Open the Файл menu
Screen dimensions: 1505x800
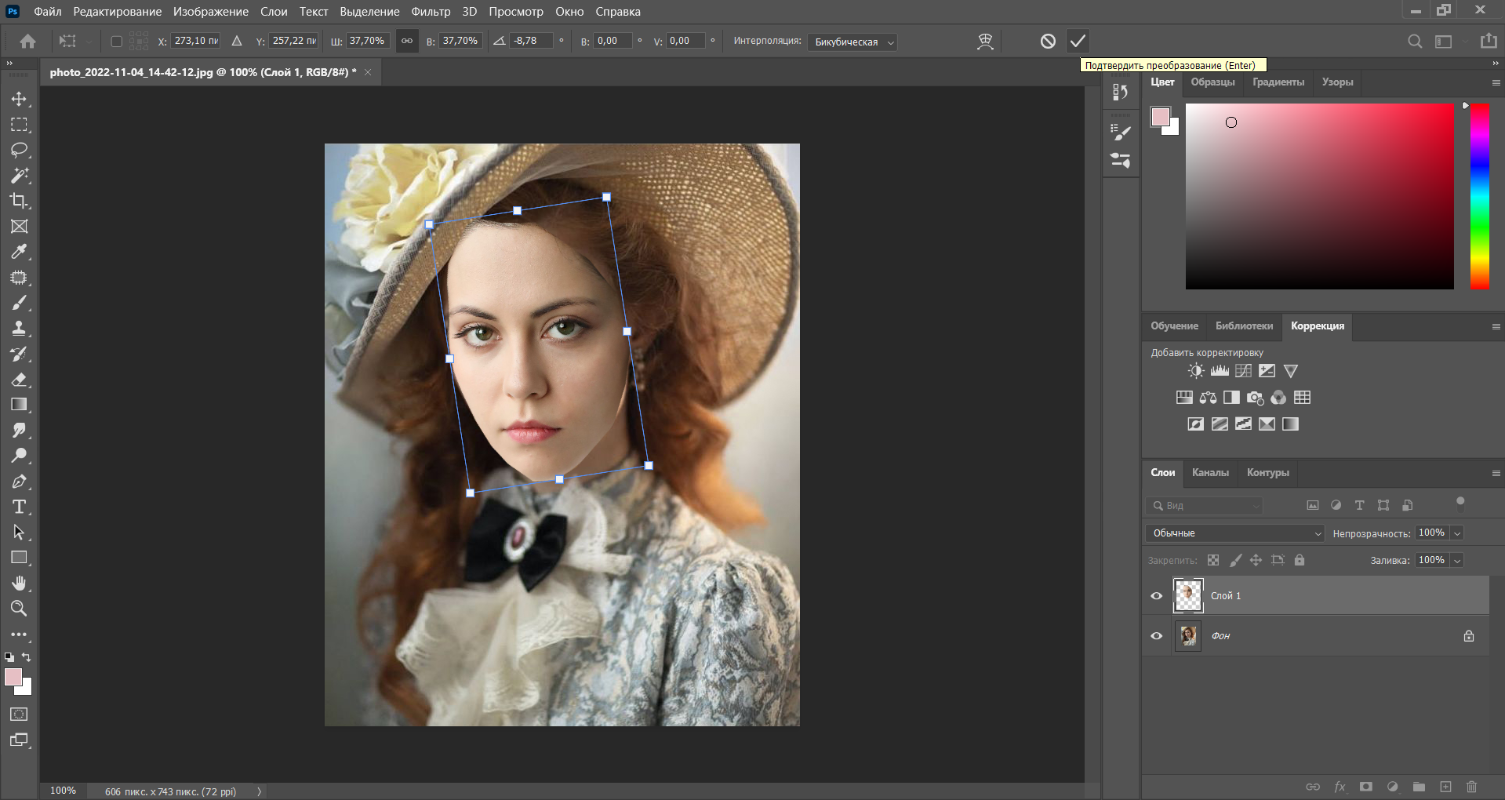(46, 12)
